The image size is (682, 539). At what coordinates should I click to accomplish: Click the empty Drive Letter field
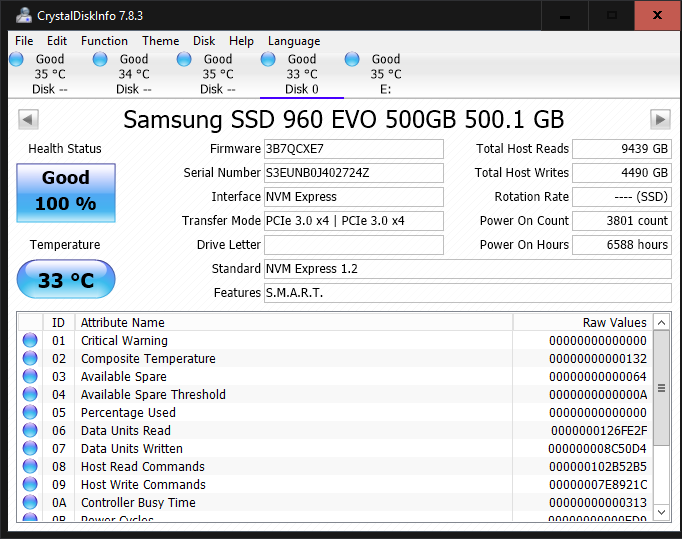[354, 245]
